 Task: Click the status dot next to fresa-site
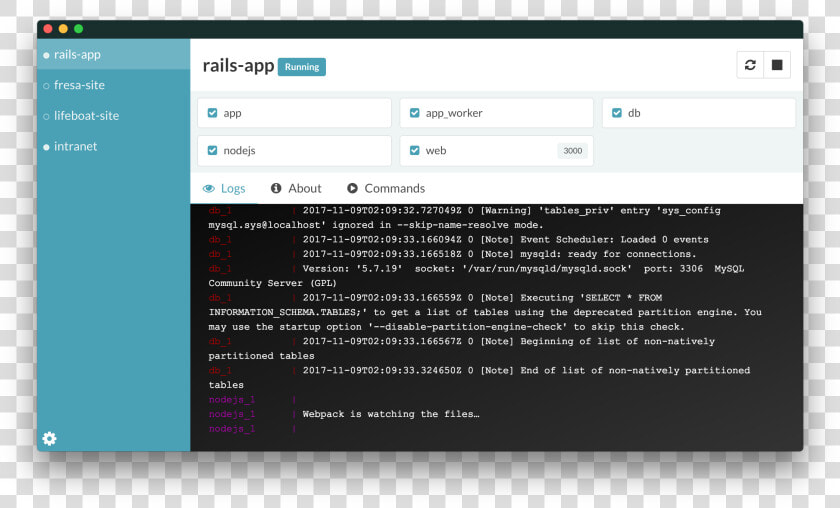[46, 86]
